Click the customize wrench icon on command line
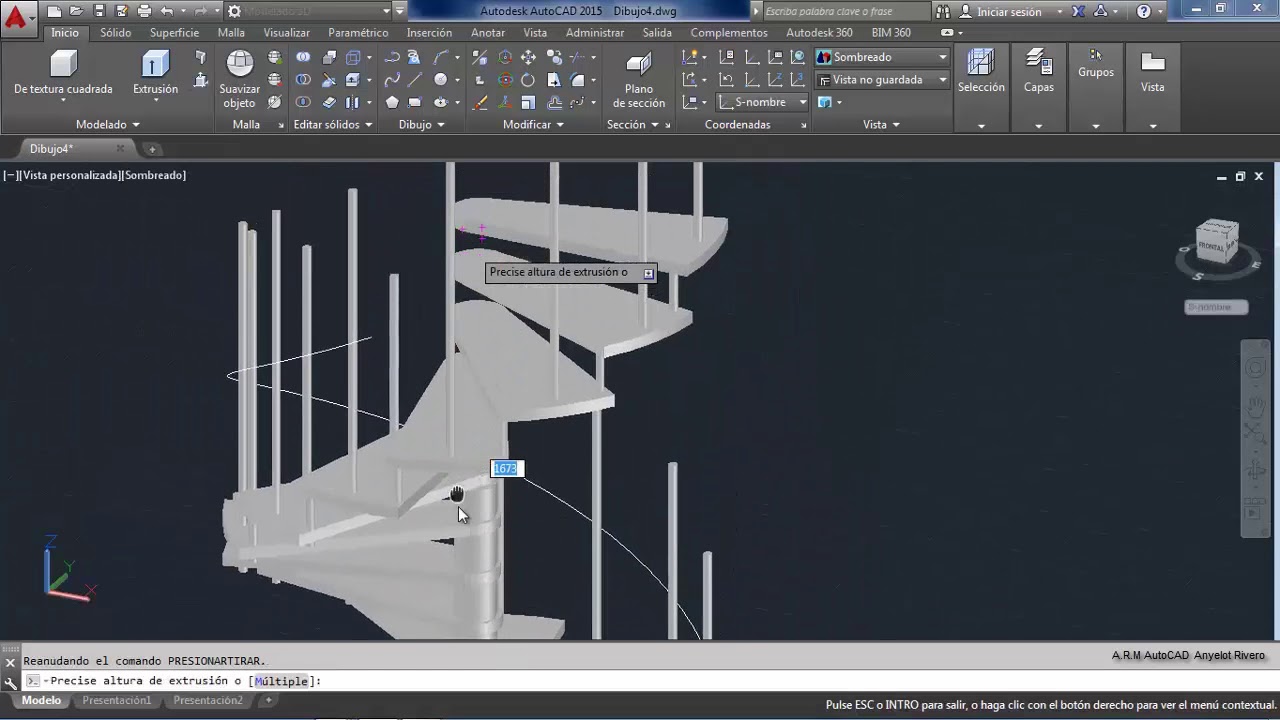Image resolution: width=1280 pixels, height=720 pixels. point(10,682)
